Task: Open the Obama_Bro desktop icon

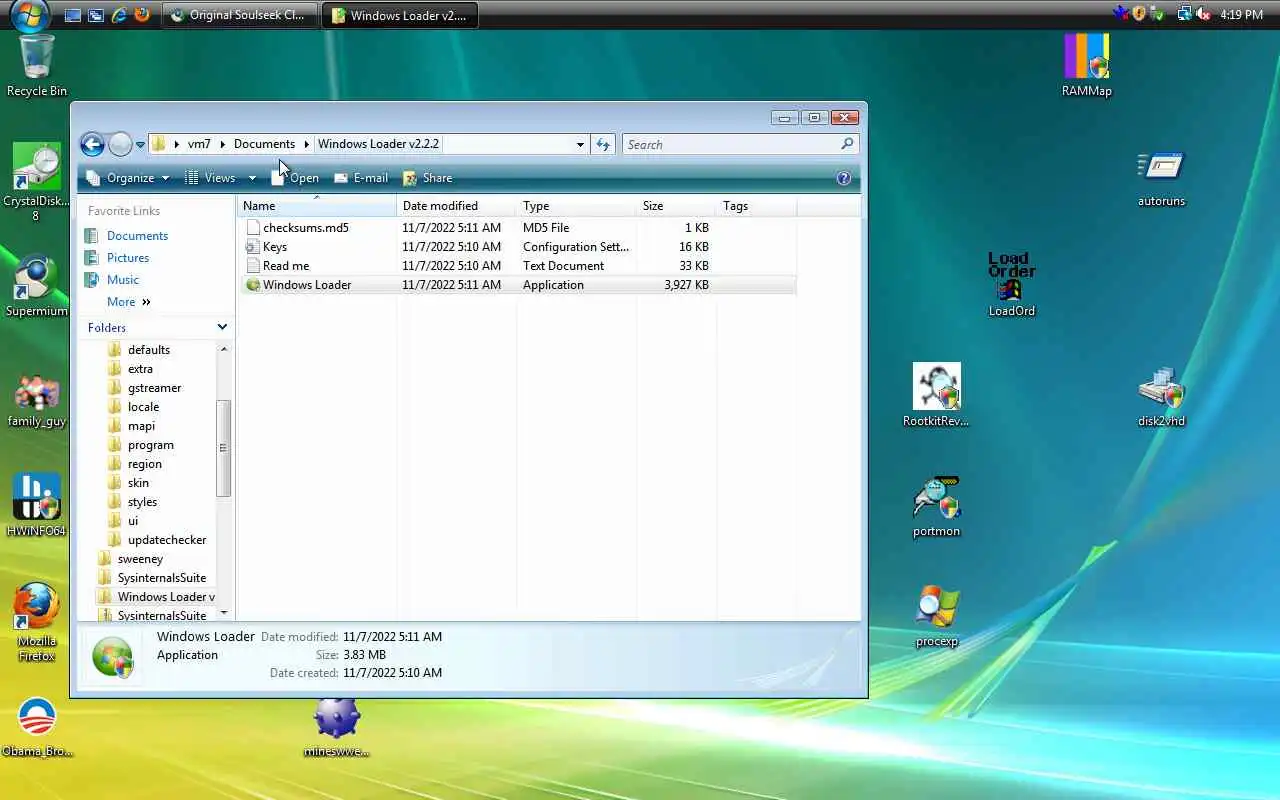Action: 37,726
